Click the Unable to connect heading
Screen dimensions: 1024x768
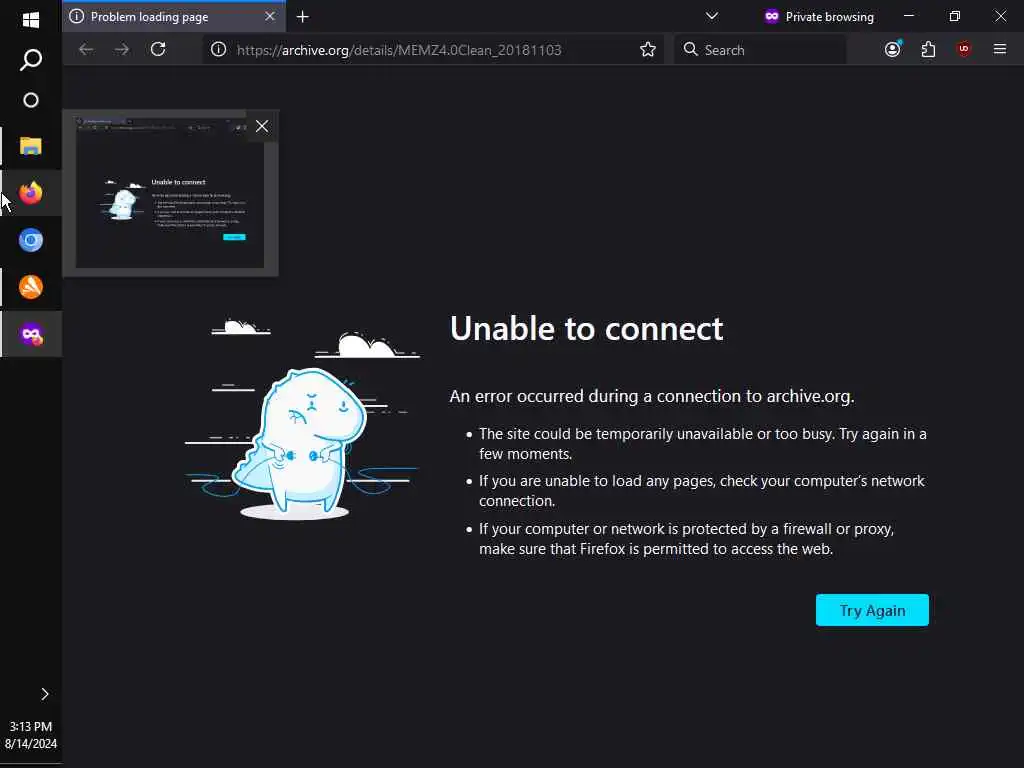coord(586,328)
